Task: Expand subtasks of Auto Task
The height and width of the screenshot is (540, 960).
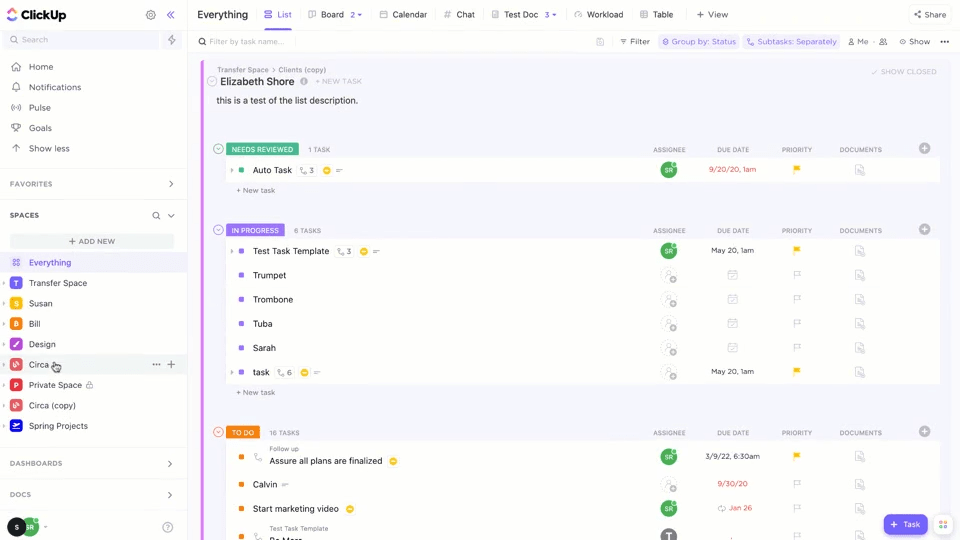Action: 232,170
